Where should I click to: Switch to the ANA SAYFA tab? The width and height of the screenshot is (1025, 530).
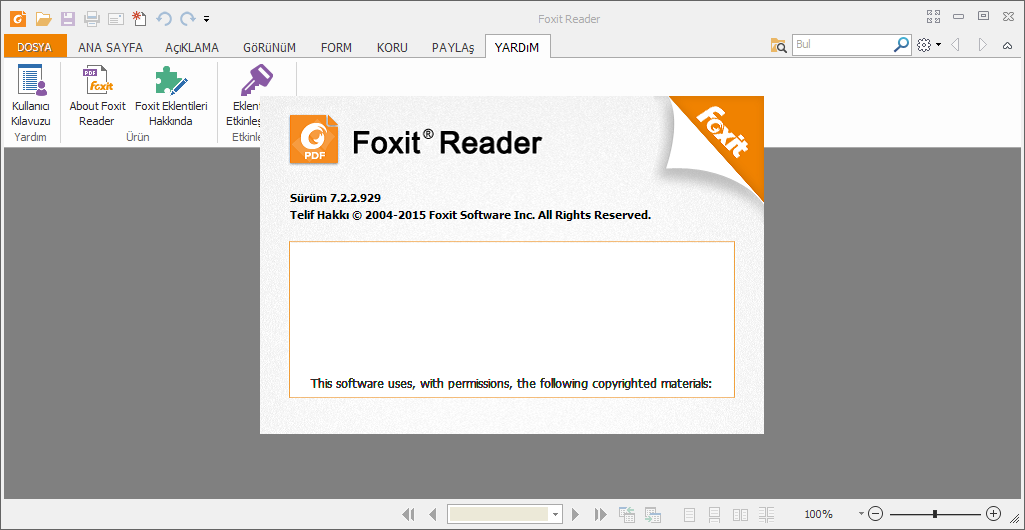[110, 47]
